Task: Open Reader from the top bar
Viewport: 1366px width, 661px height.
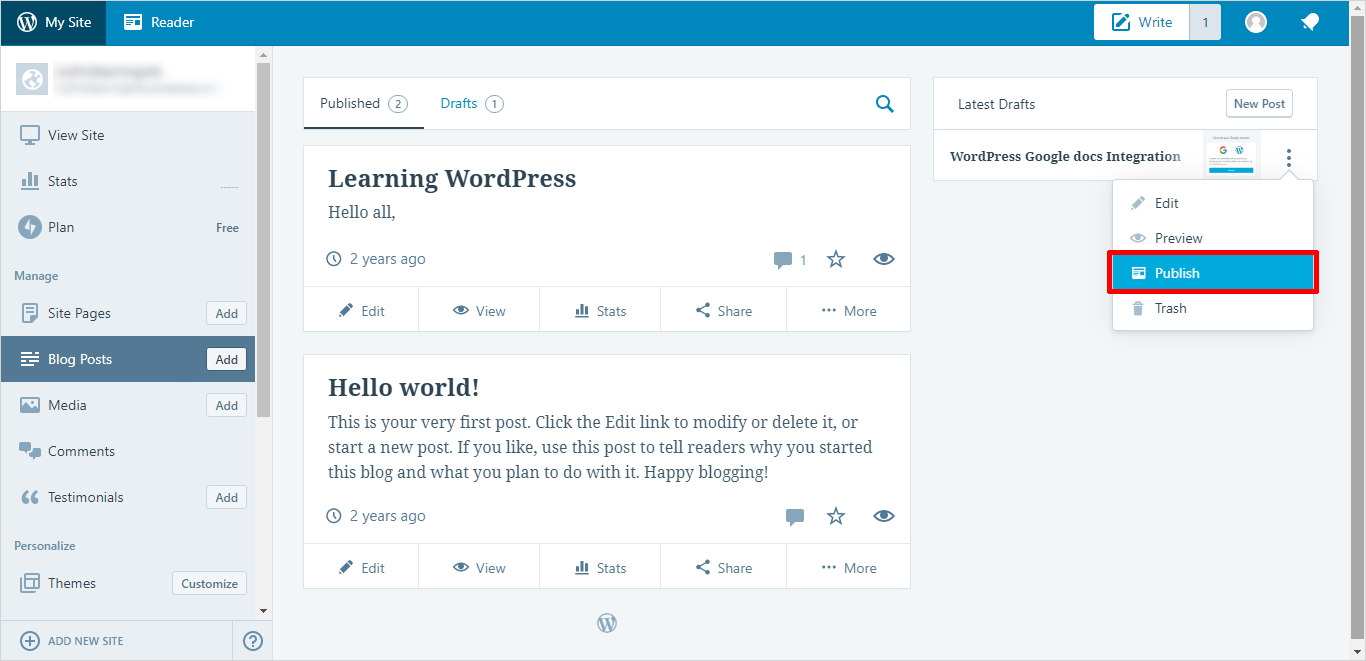Action: 159,22
